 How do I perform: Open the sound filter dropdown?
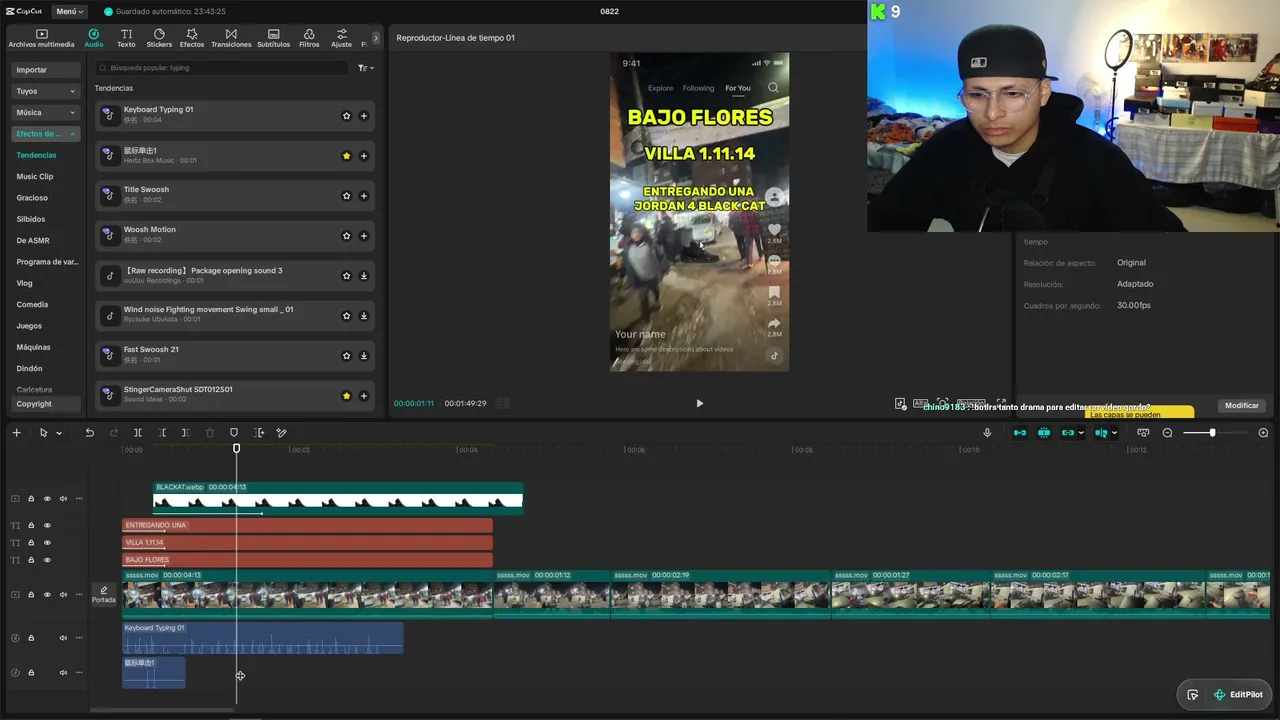tap(366, 68)
